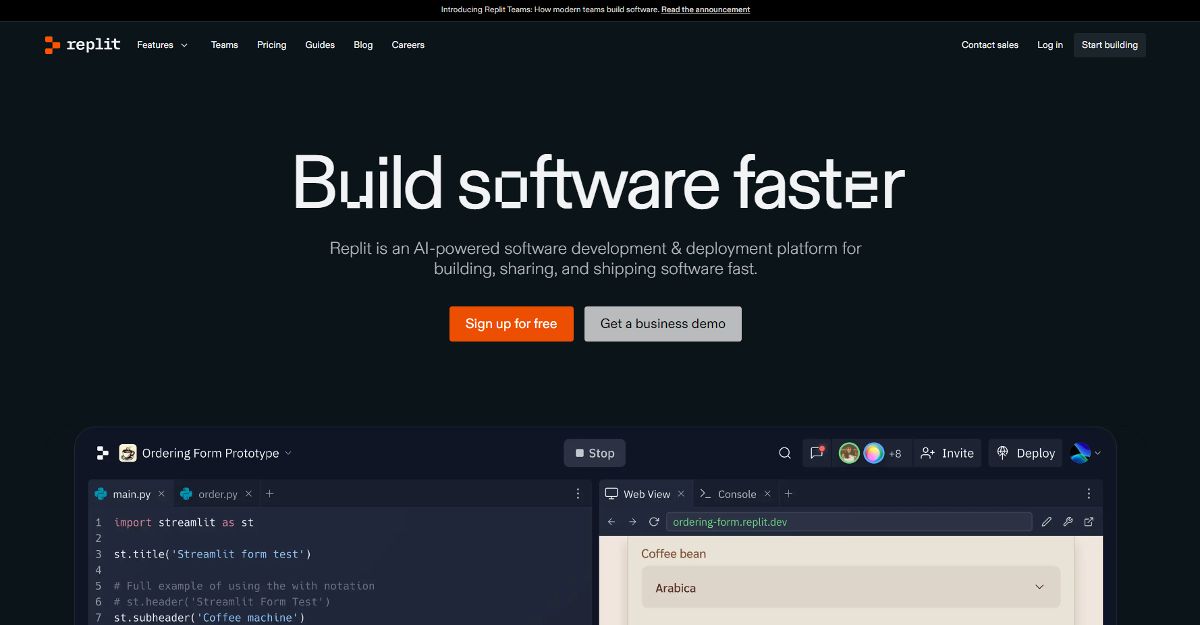
Task: Open the Ordering Form Prototype project dropdown
Action: (x=210, y=453)
